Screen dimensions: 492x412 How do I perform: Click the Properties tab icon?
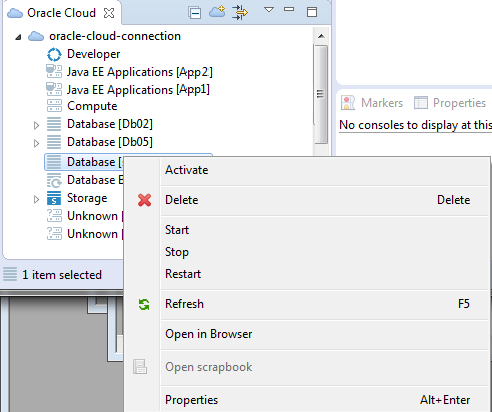(421, 103)
